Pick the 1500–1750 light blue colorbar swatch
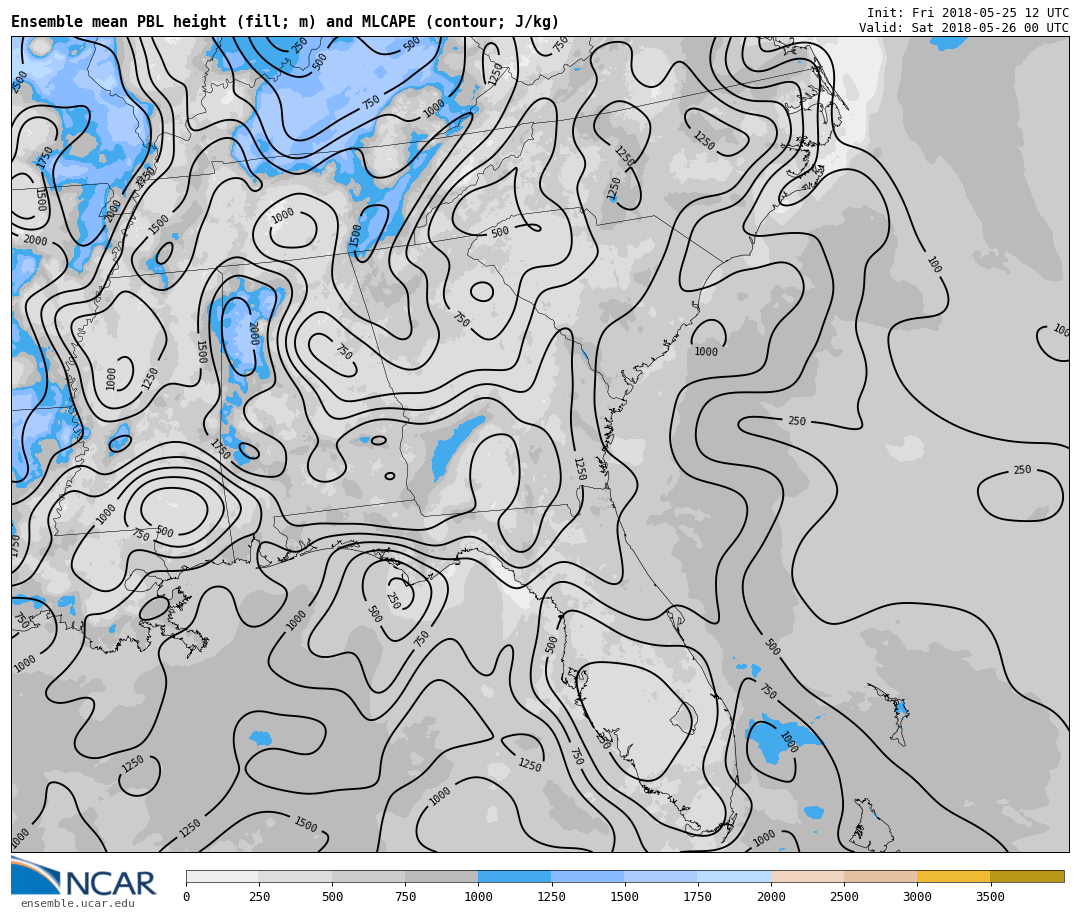The height and width of the screenshot is (915, 1080). pyautogui.click(x=661, y=876)
